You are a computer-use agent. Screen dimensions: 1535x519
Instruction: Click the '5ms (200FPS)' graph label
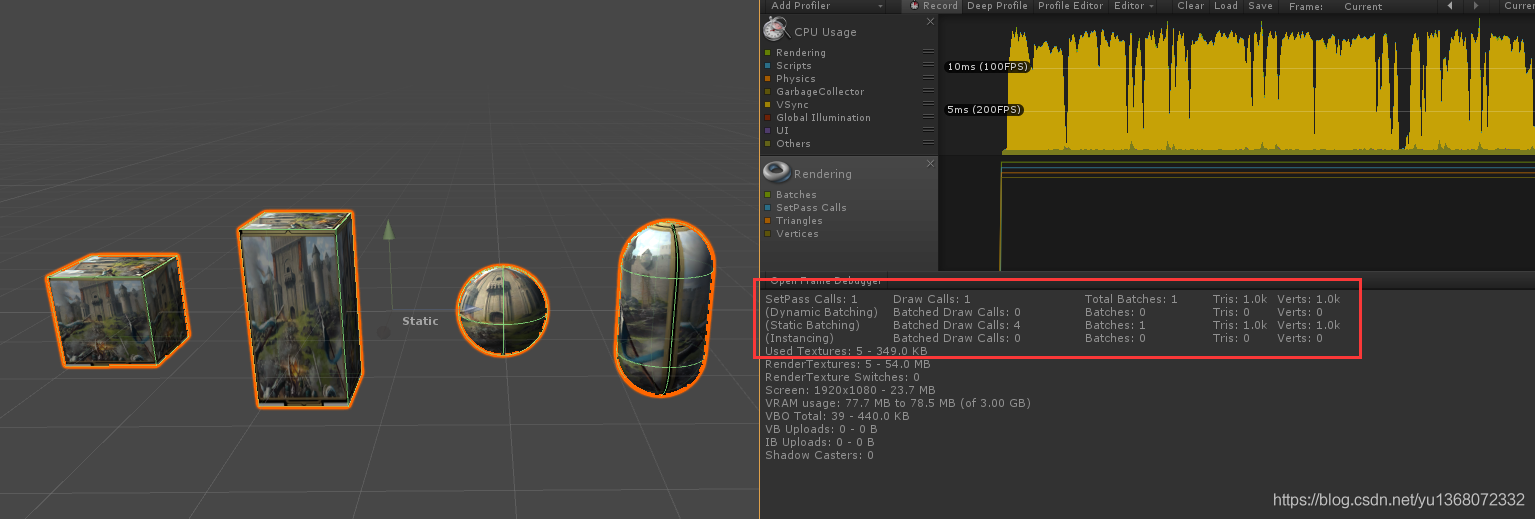pyautogui.click(x=985, y=110)
